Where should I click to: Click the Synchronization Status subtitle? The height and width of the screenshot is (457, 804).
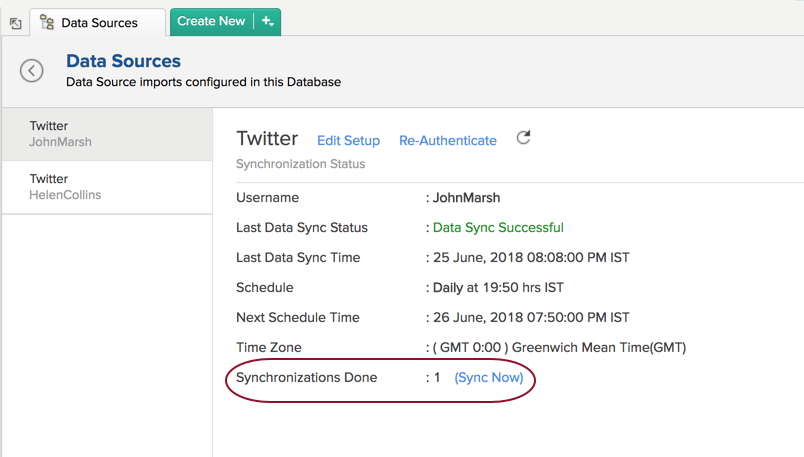click(x=300, y=164)
